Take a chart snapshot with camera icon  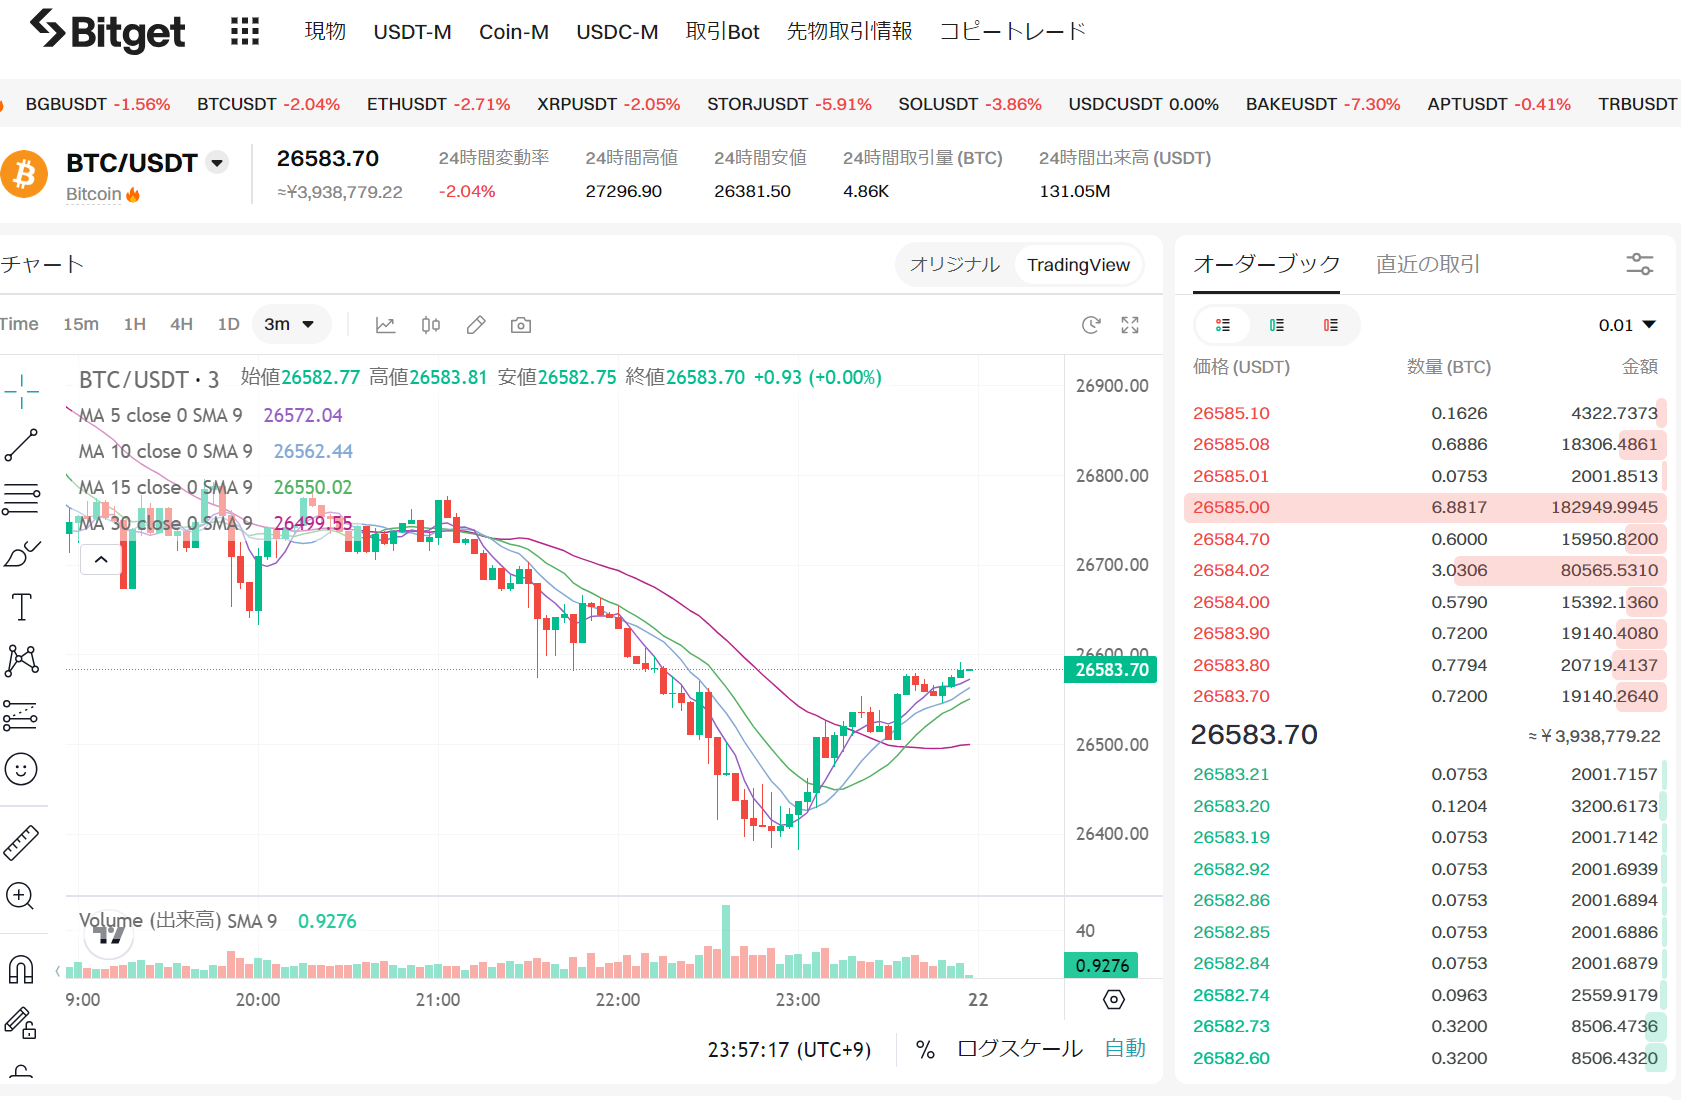[x=521, y=325]
